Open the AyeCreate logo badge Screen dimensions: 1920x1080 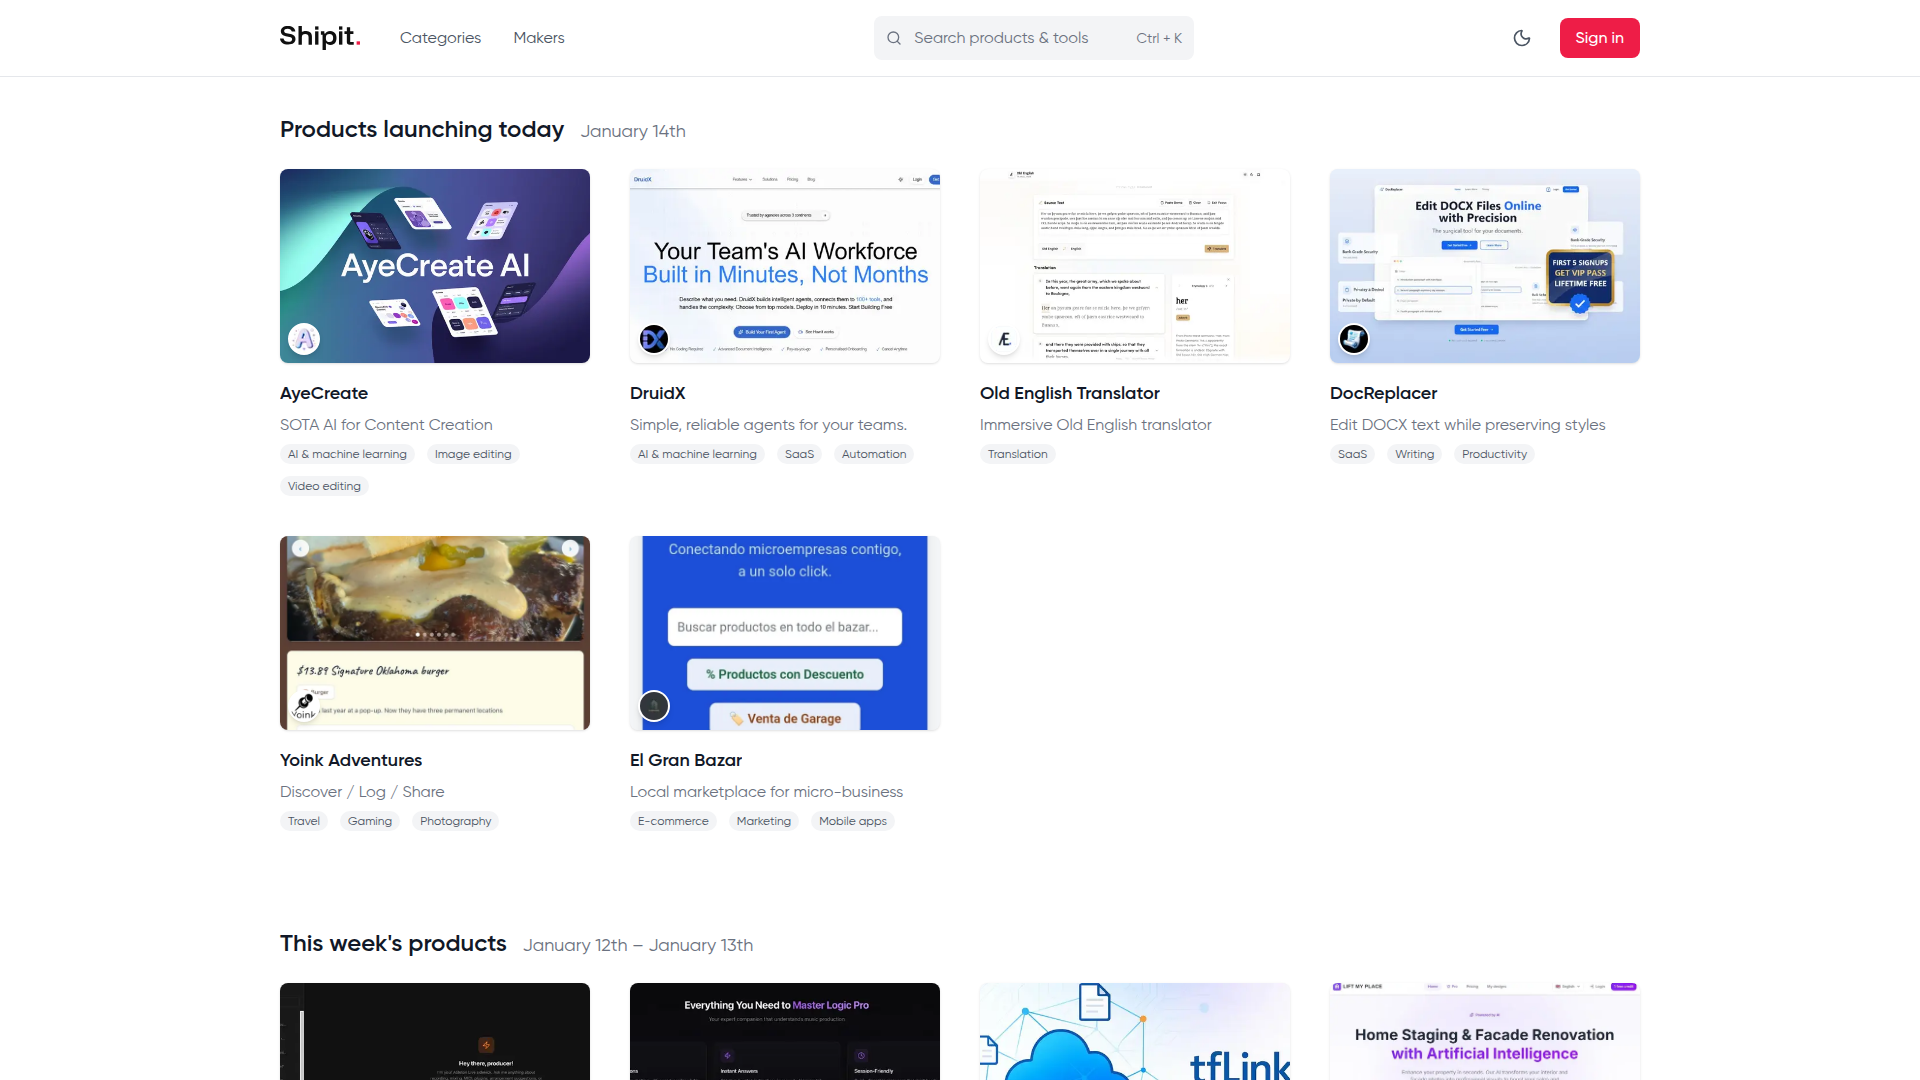[304, 339]
